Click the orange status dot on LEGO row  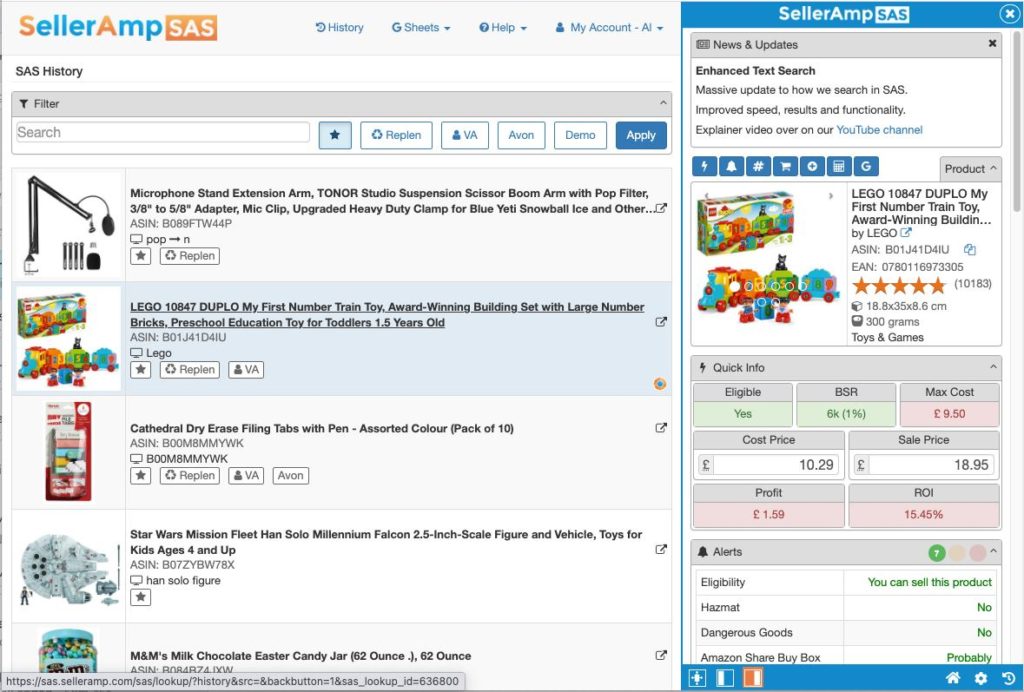660,384
